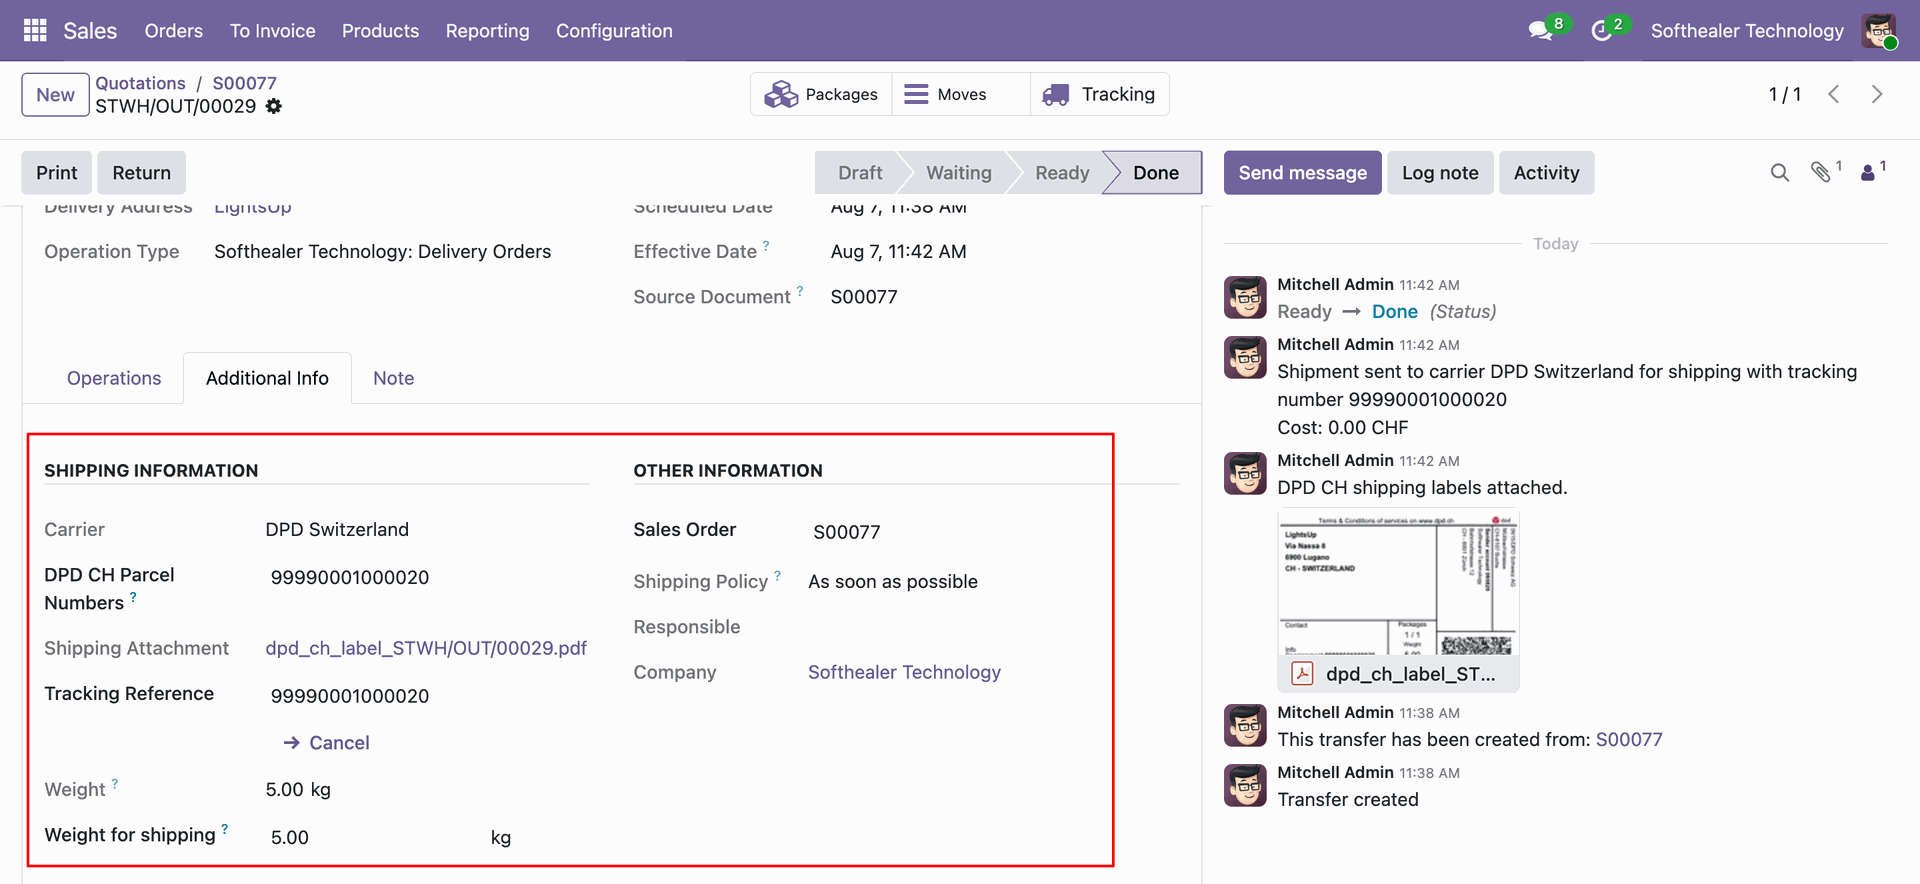
Task: Open the Products menu
Action: tap(381, 31)
